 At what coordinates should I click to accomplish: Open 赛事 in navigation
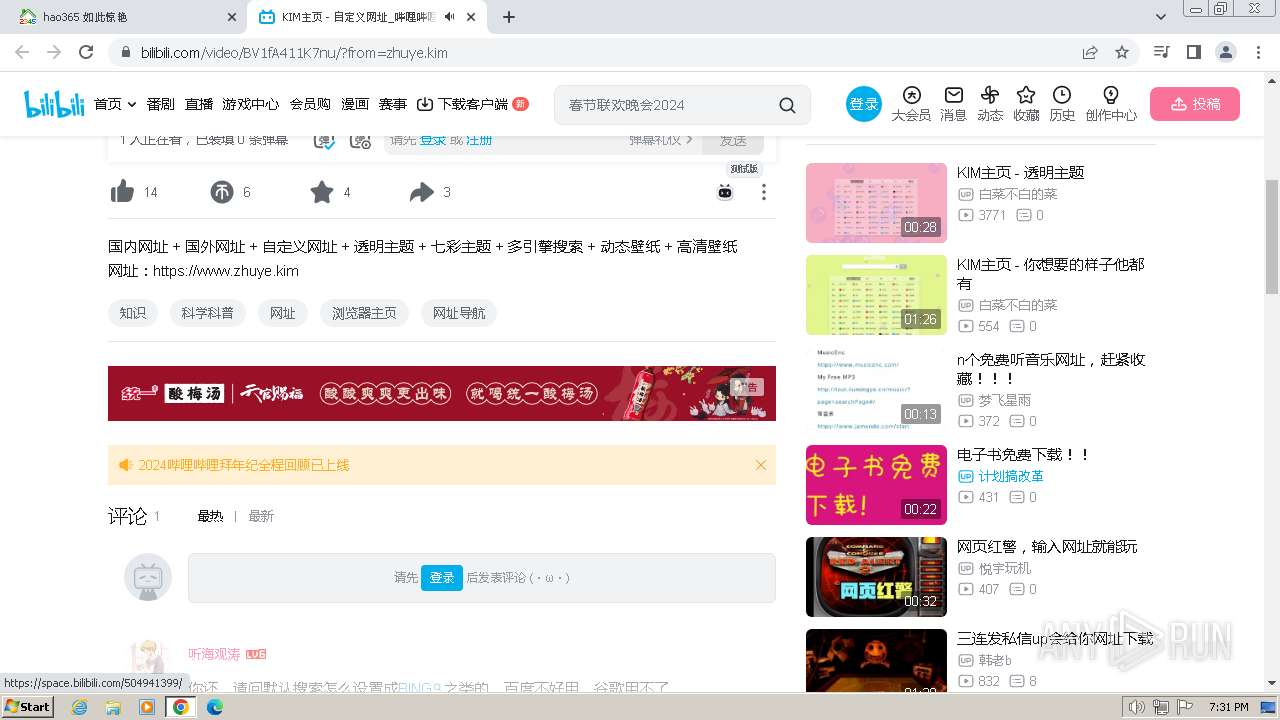(x=393, y=104)
